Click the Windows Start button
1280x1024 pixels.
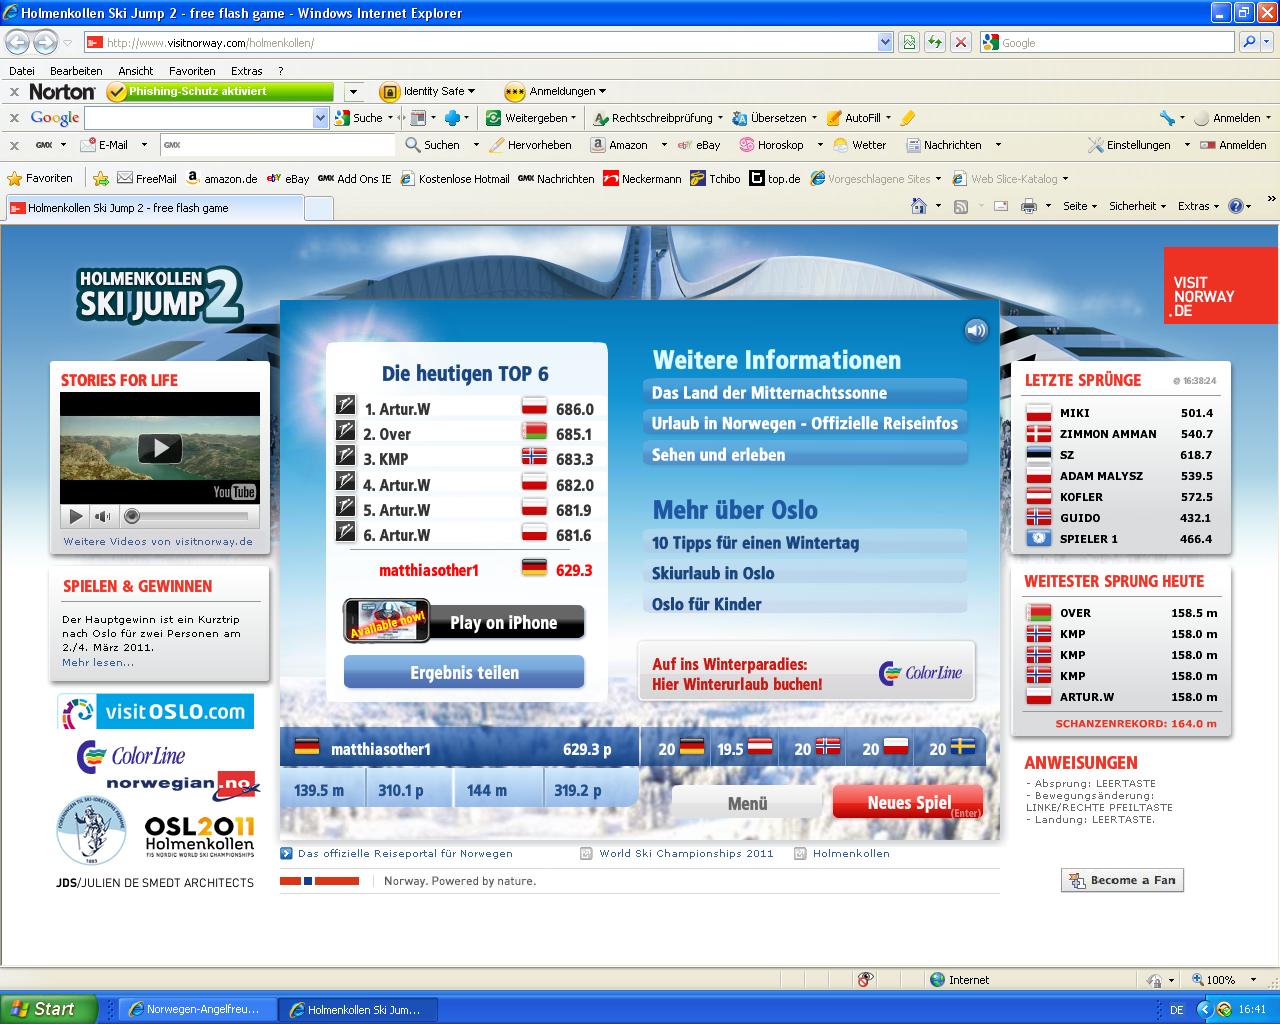point(49,1009)
